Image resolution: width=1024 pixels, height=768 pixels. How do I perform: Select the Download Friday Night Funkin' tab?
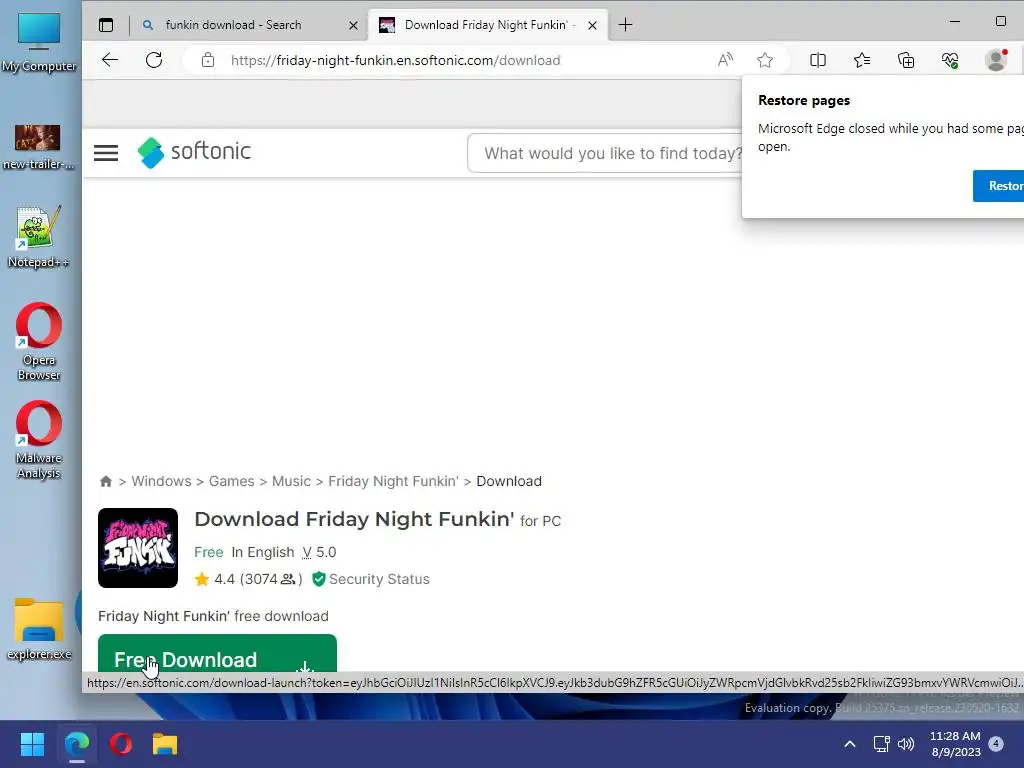tap(486, 25)
